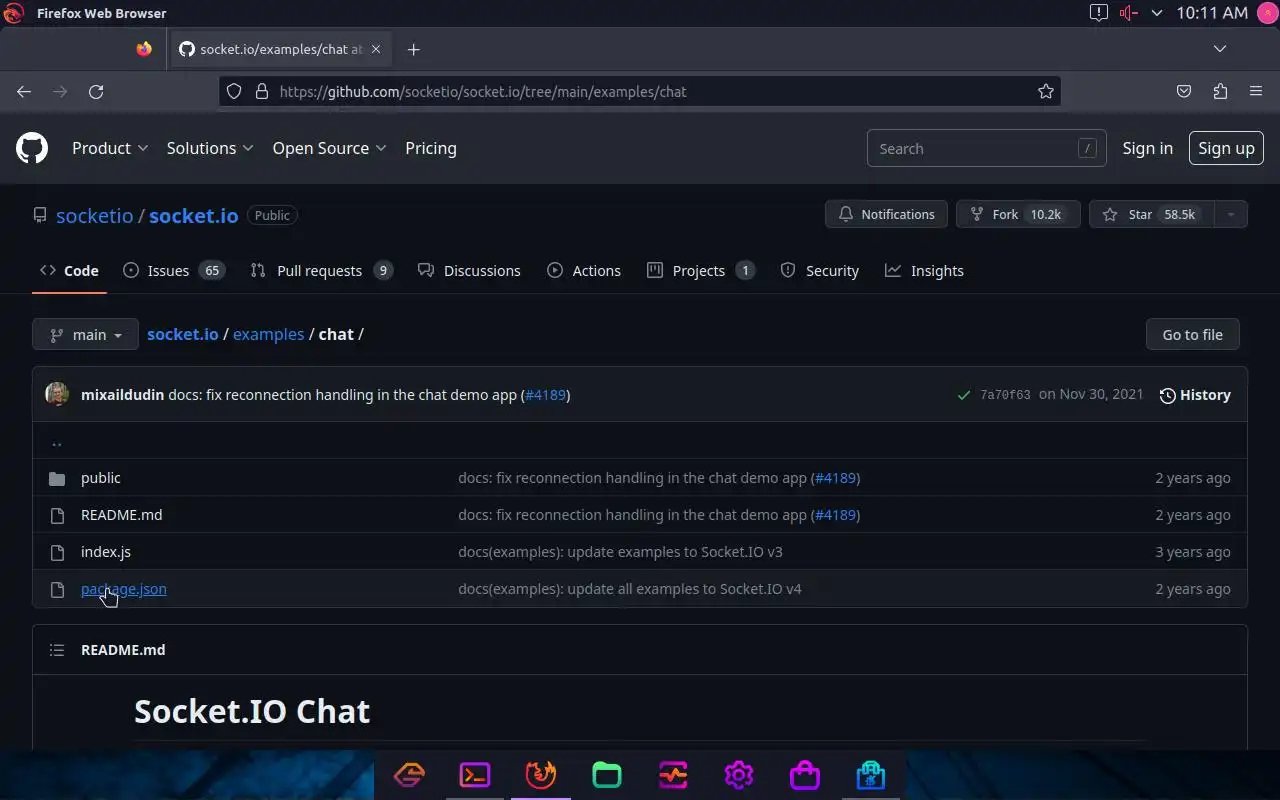Open the file manager dock icon
The width and height of the screenshot is (1280, 800).
point(607,775)
